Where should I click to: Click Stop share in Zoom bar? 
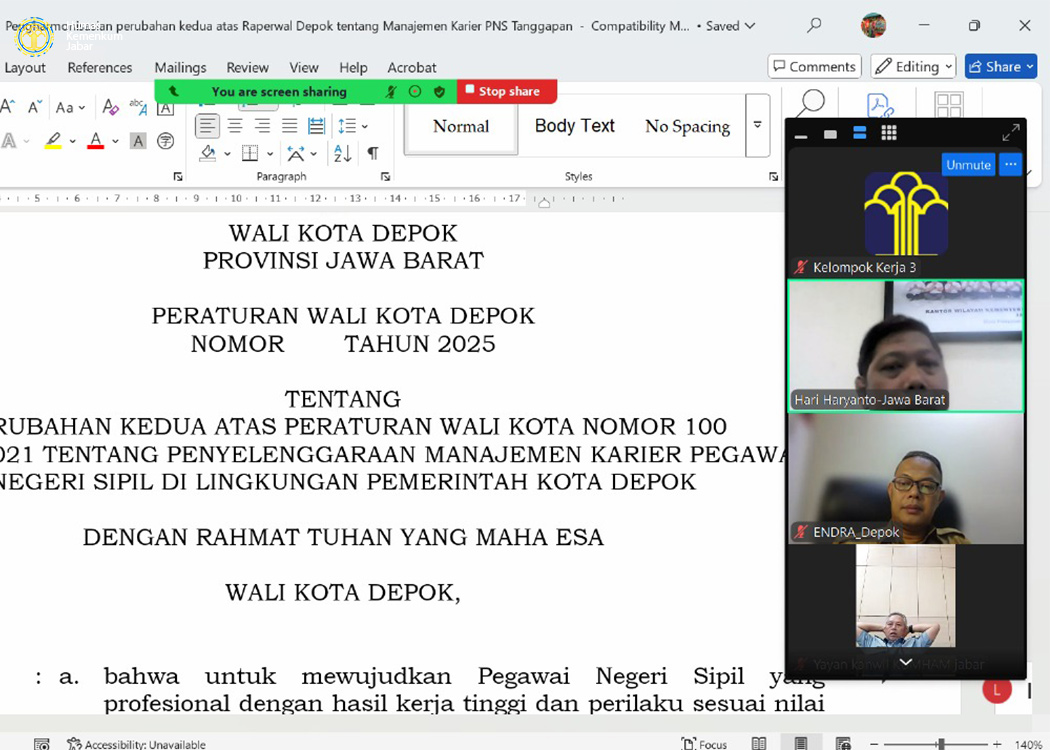pos(506,91)
